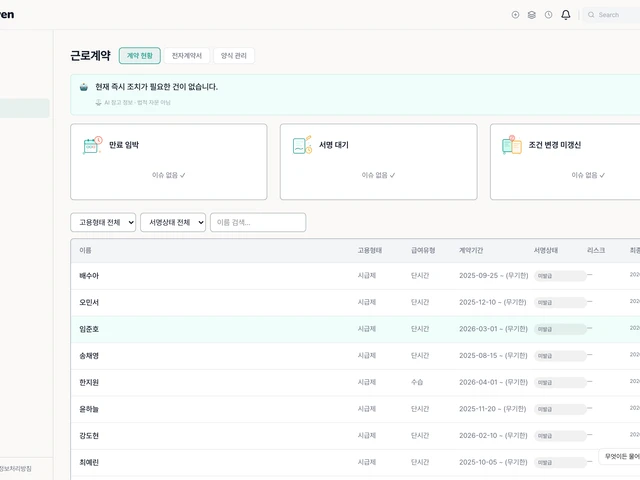Click the 수습 pay type in 한지원's row
This screenshot has width=640, height=480.
[417, 382]
